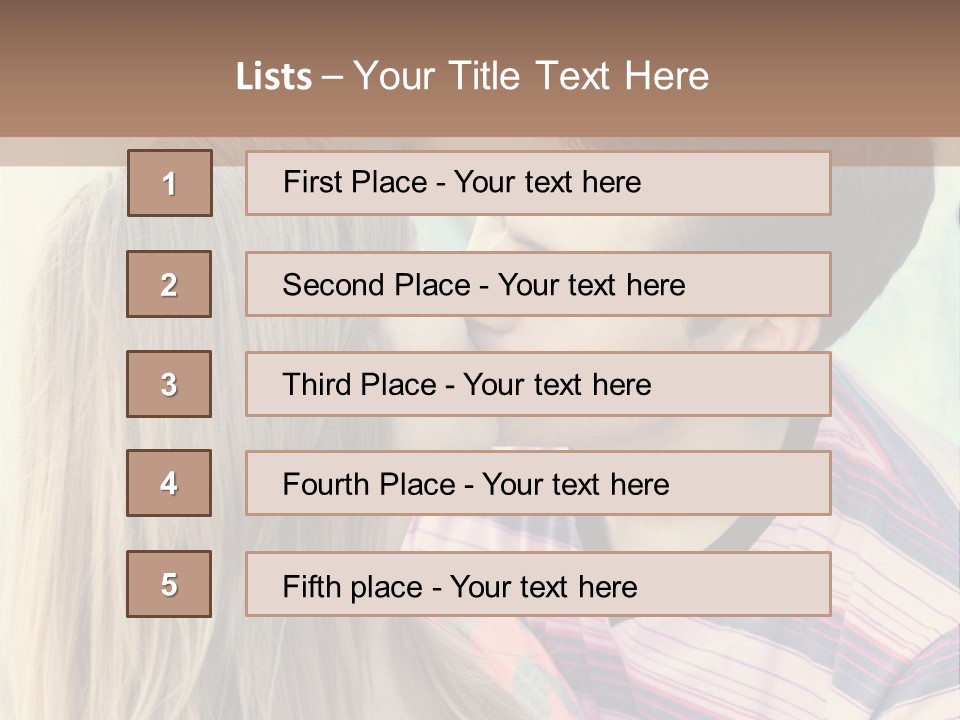Click the "First Place - Your text here" bar

click(x=538, y=183)
